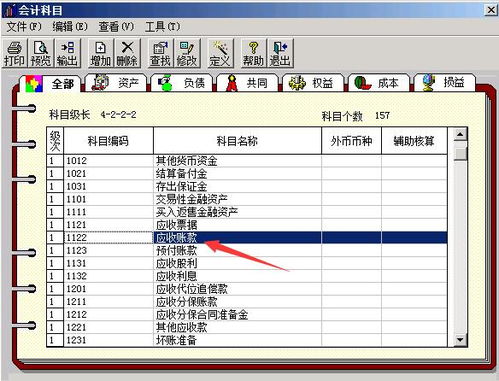Switch to the 共同 tab
The image size is (499, 381).
click(247, 83)
